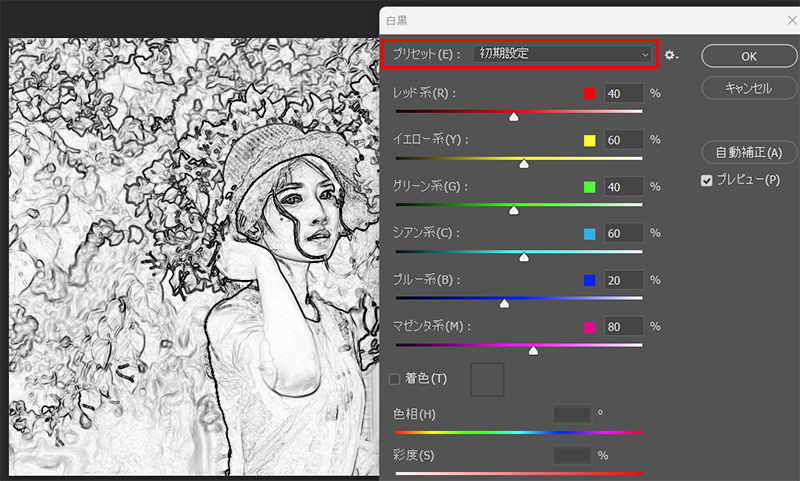
Task: Toggle the プレビュー(P) checkbox
Action: tap(707, 180)
